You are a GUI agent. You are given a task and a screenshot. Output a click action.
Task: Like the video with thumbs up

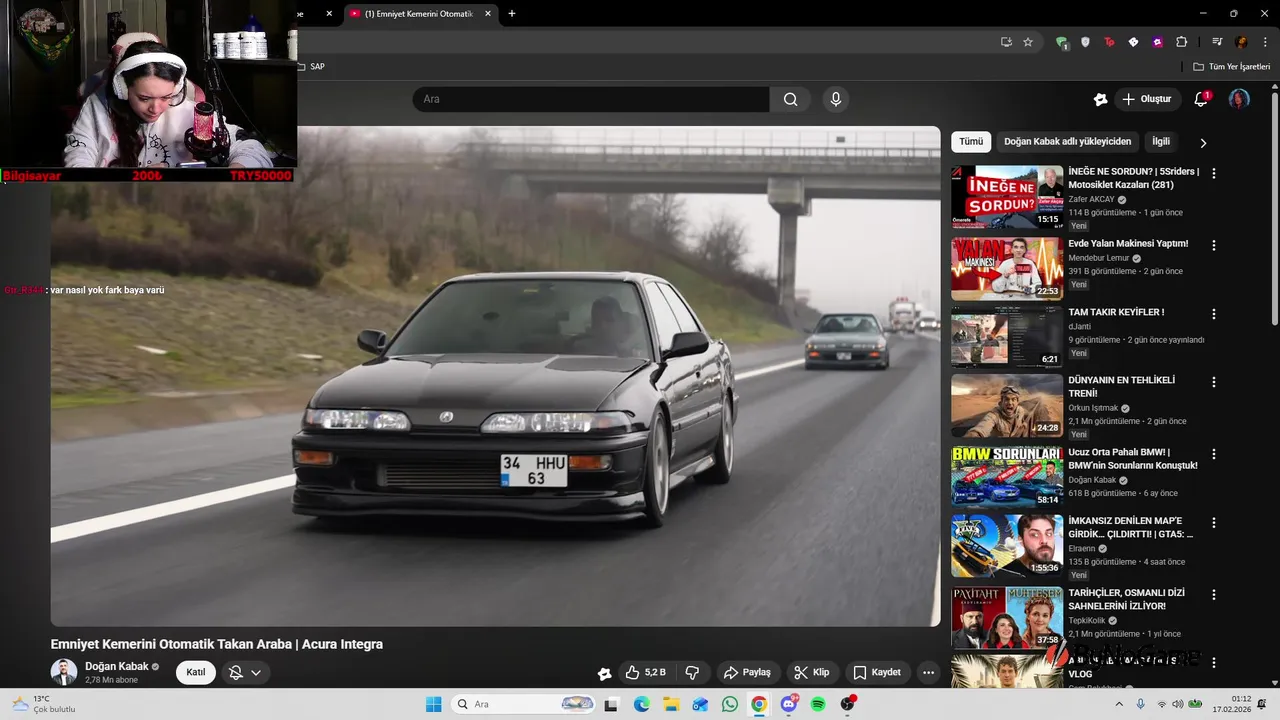[x=645, y=672]
